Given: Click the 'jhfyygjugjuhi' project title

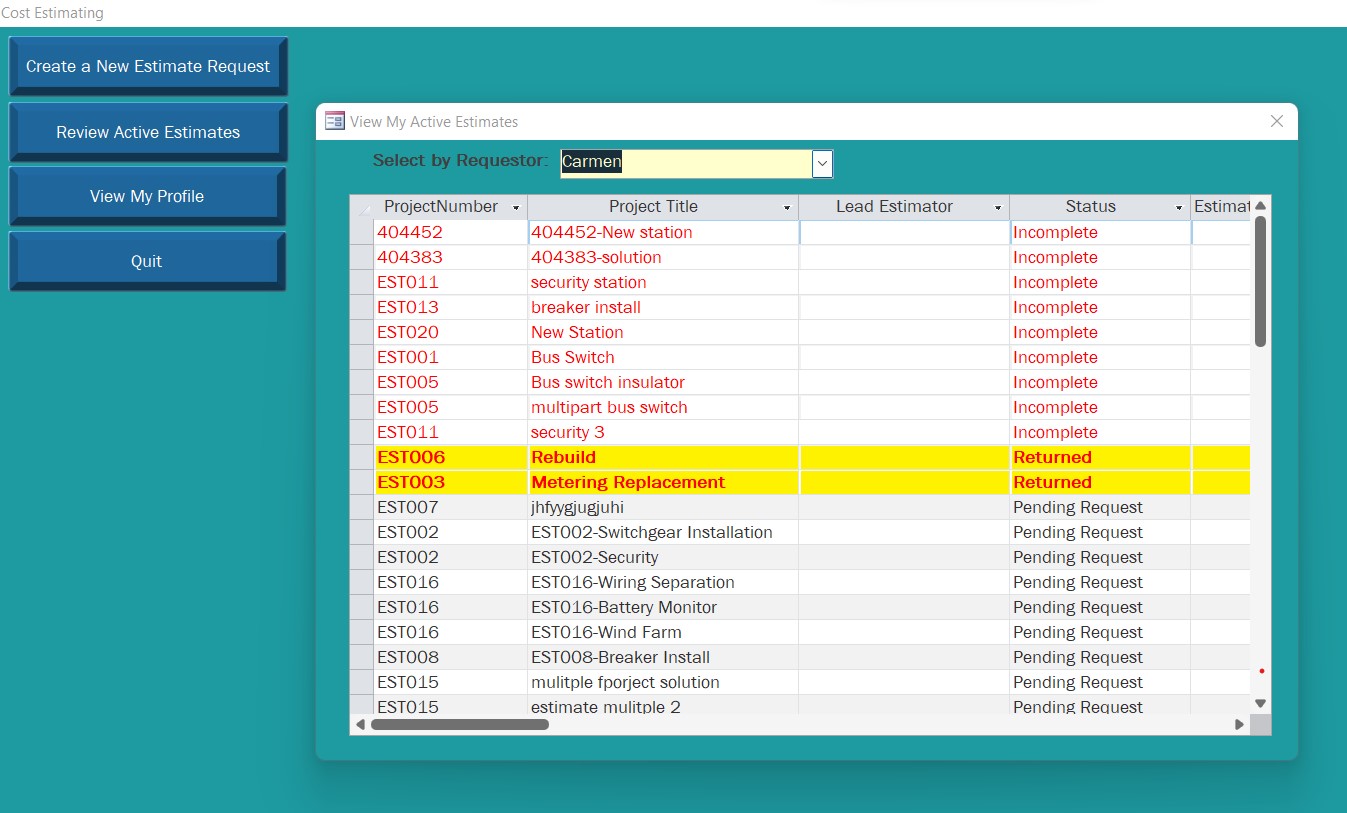Looking at the screenshot, I should tap(577, 507).
